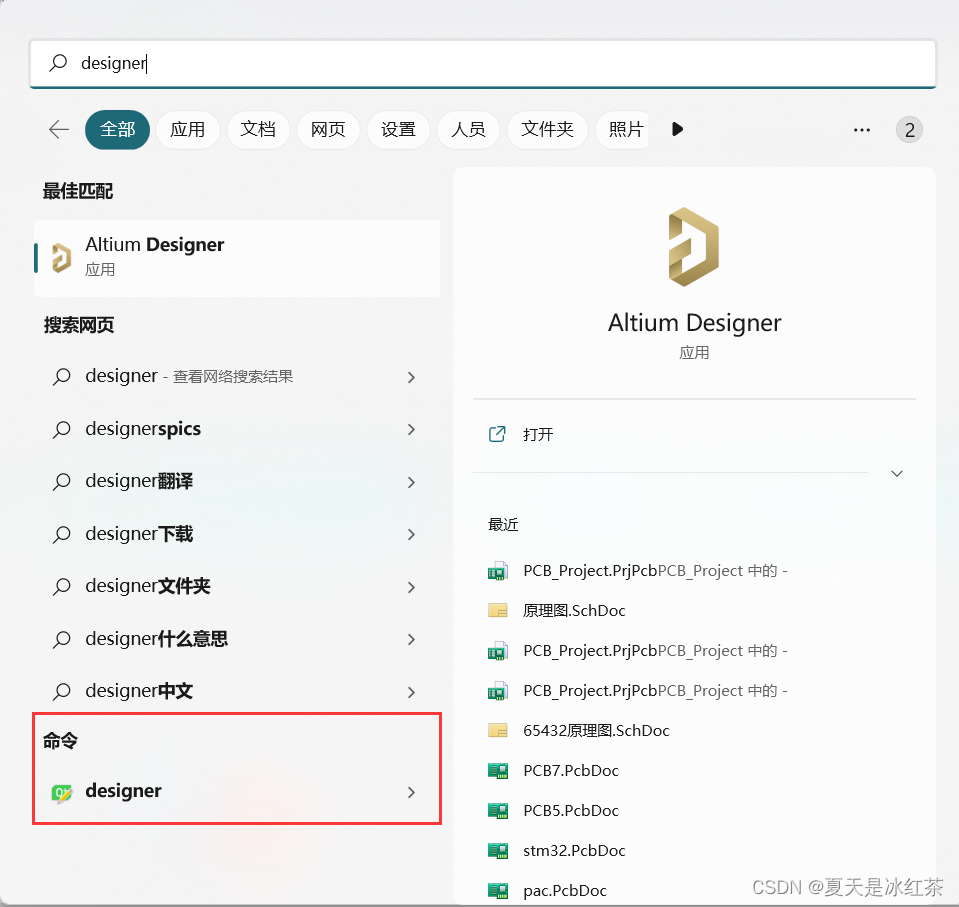Click magnifier icon beside designer翻译
Screen dimensions: 959x907
[61, 482]
